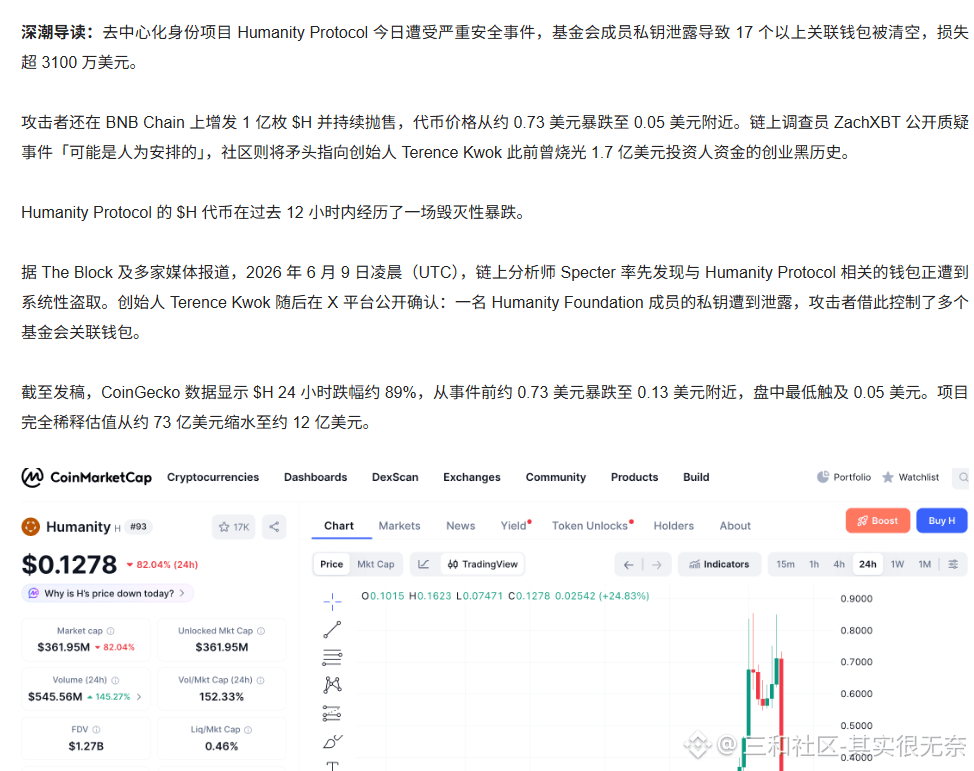974x771 pixels.
Task: Open the Indicators menu
Action: point(719,564)
